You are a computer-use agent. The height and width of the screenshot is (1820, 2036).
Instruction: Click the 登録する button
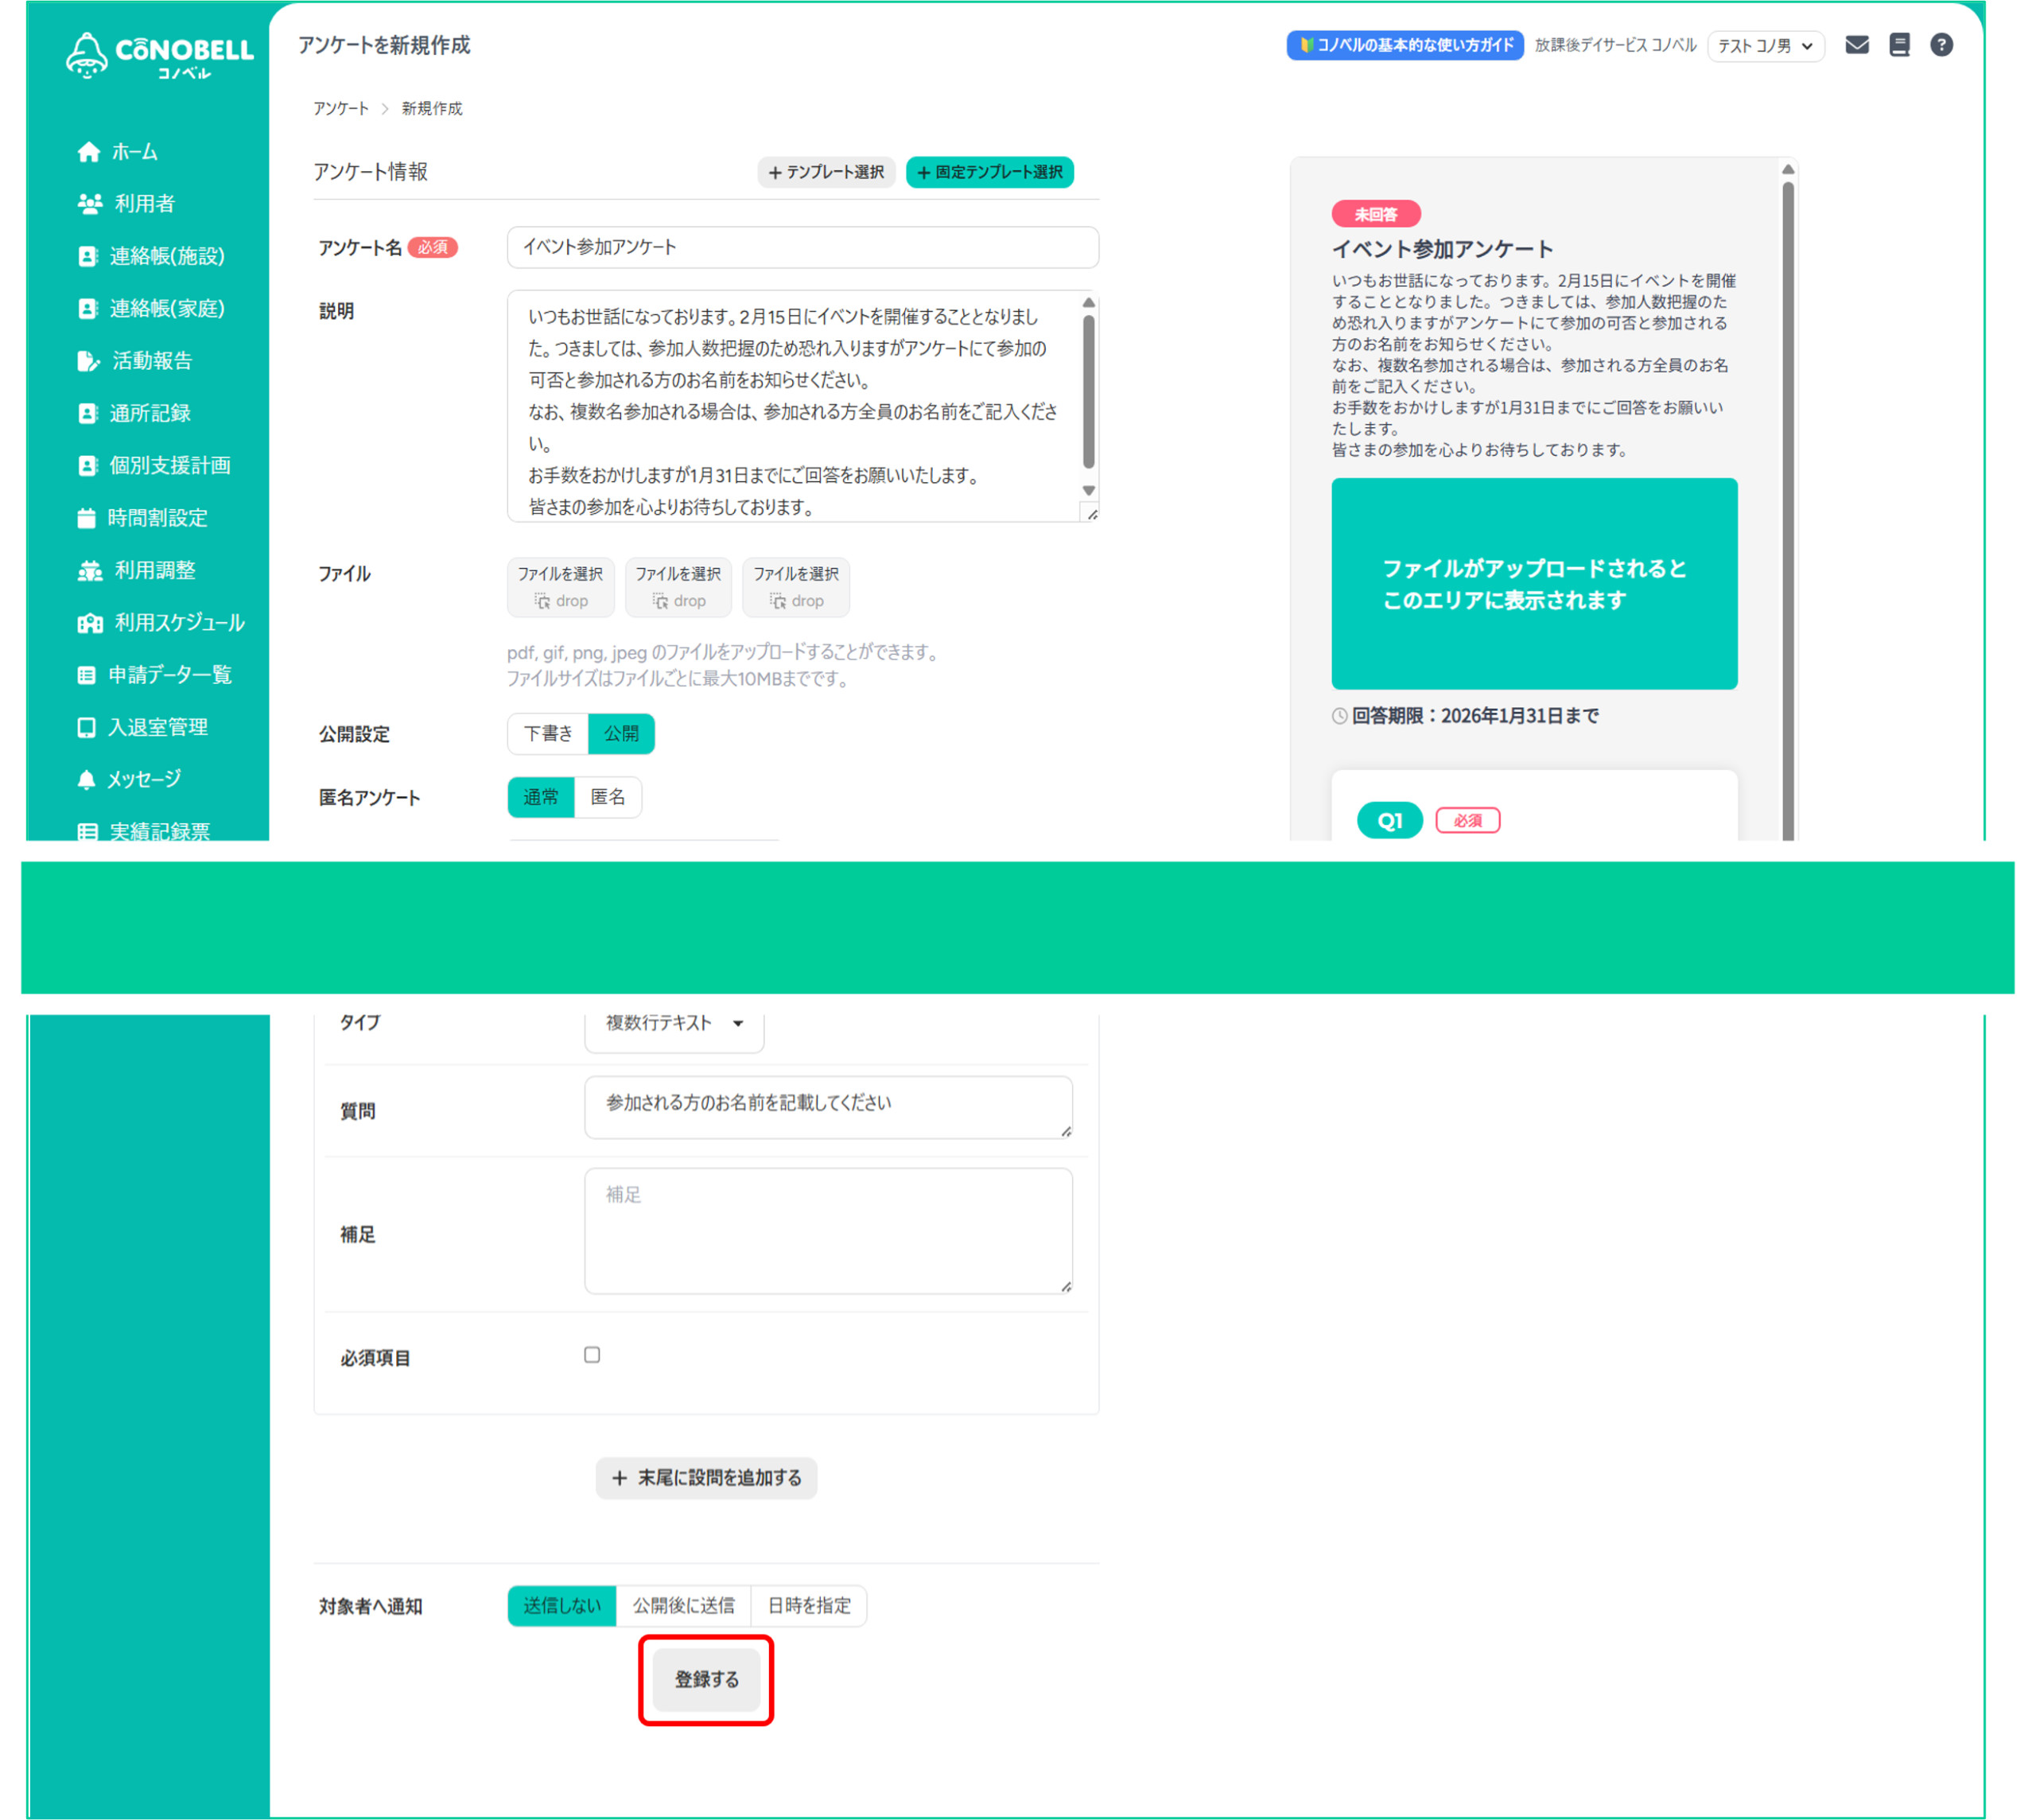tap(706, 1679)
